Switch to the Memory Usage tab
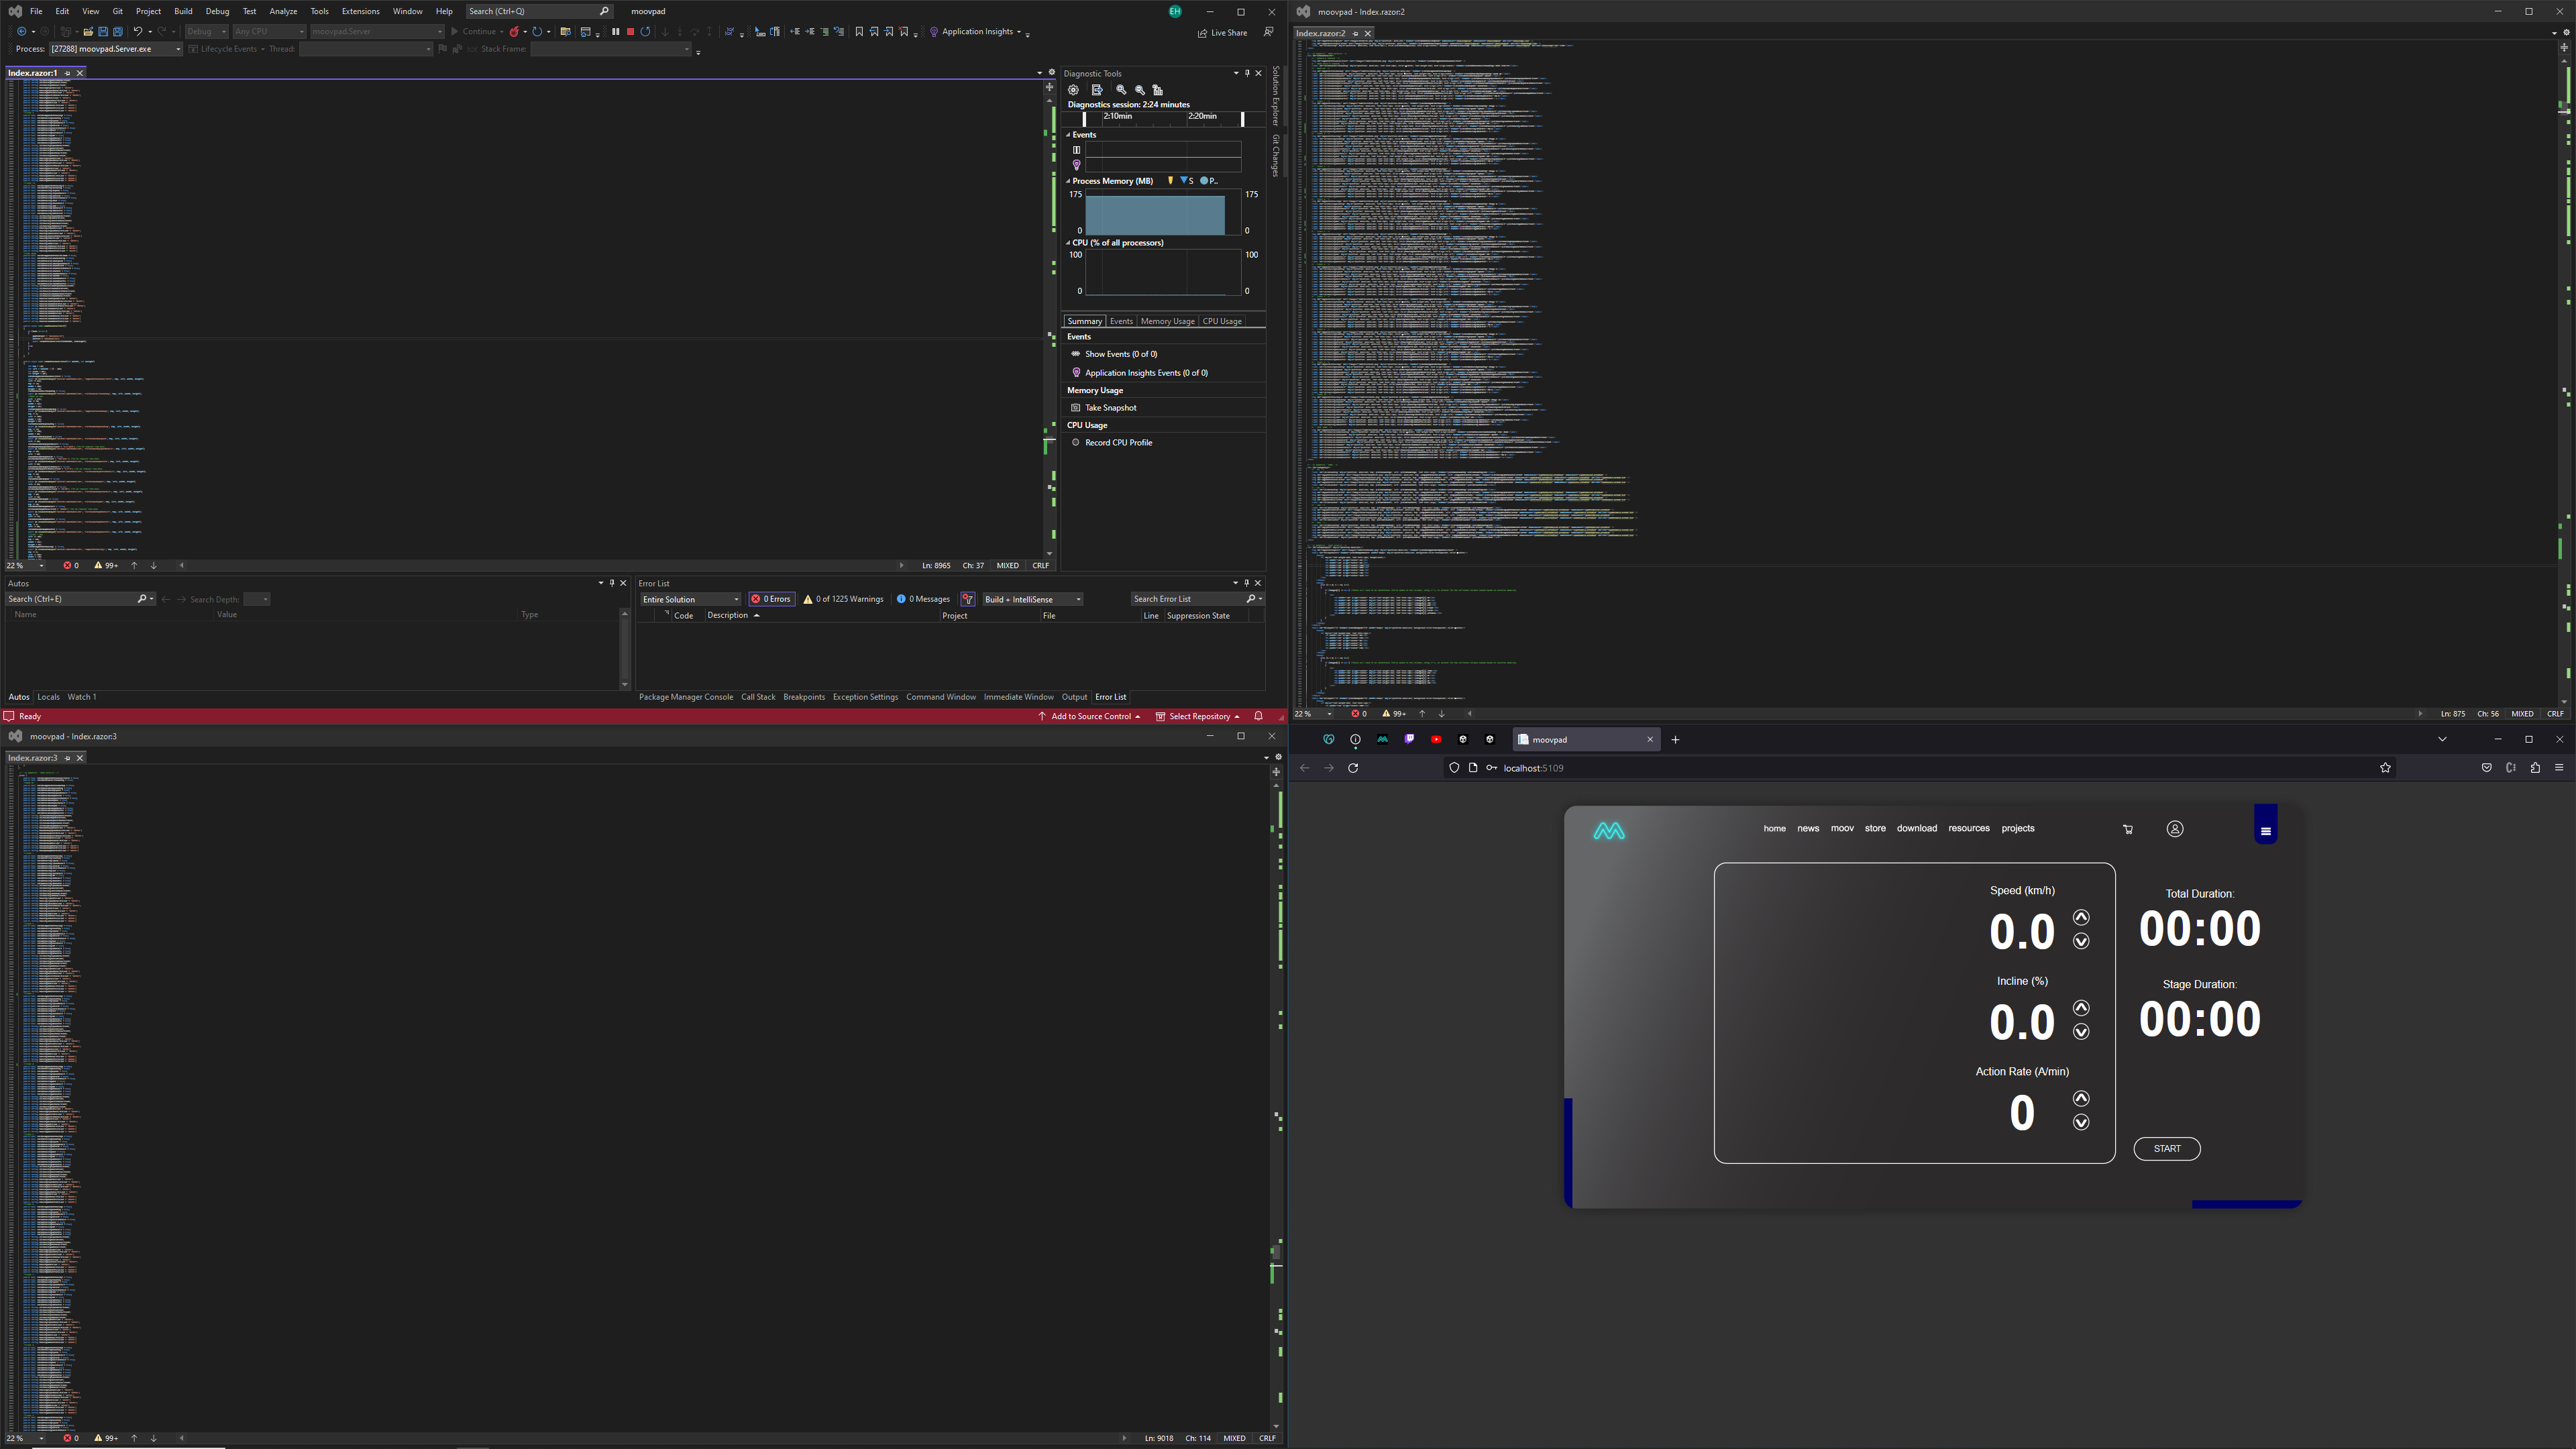 tap(1167, 321)
